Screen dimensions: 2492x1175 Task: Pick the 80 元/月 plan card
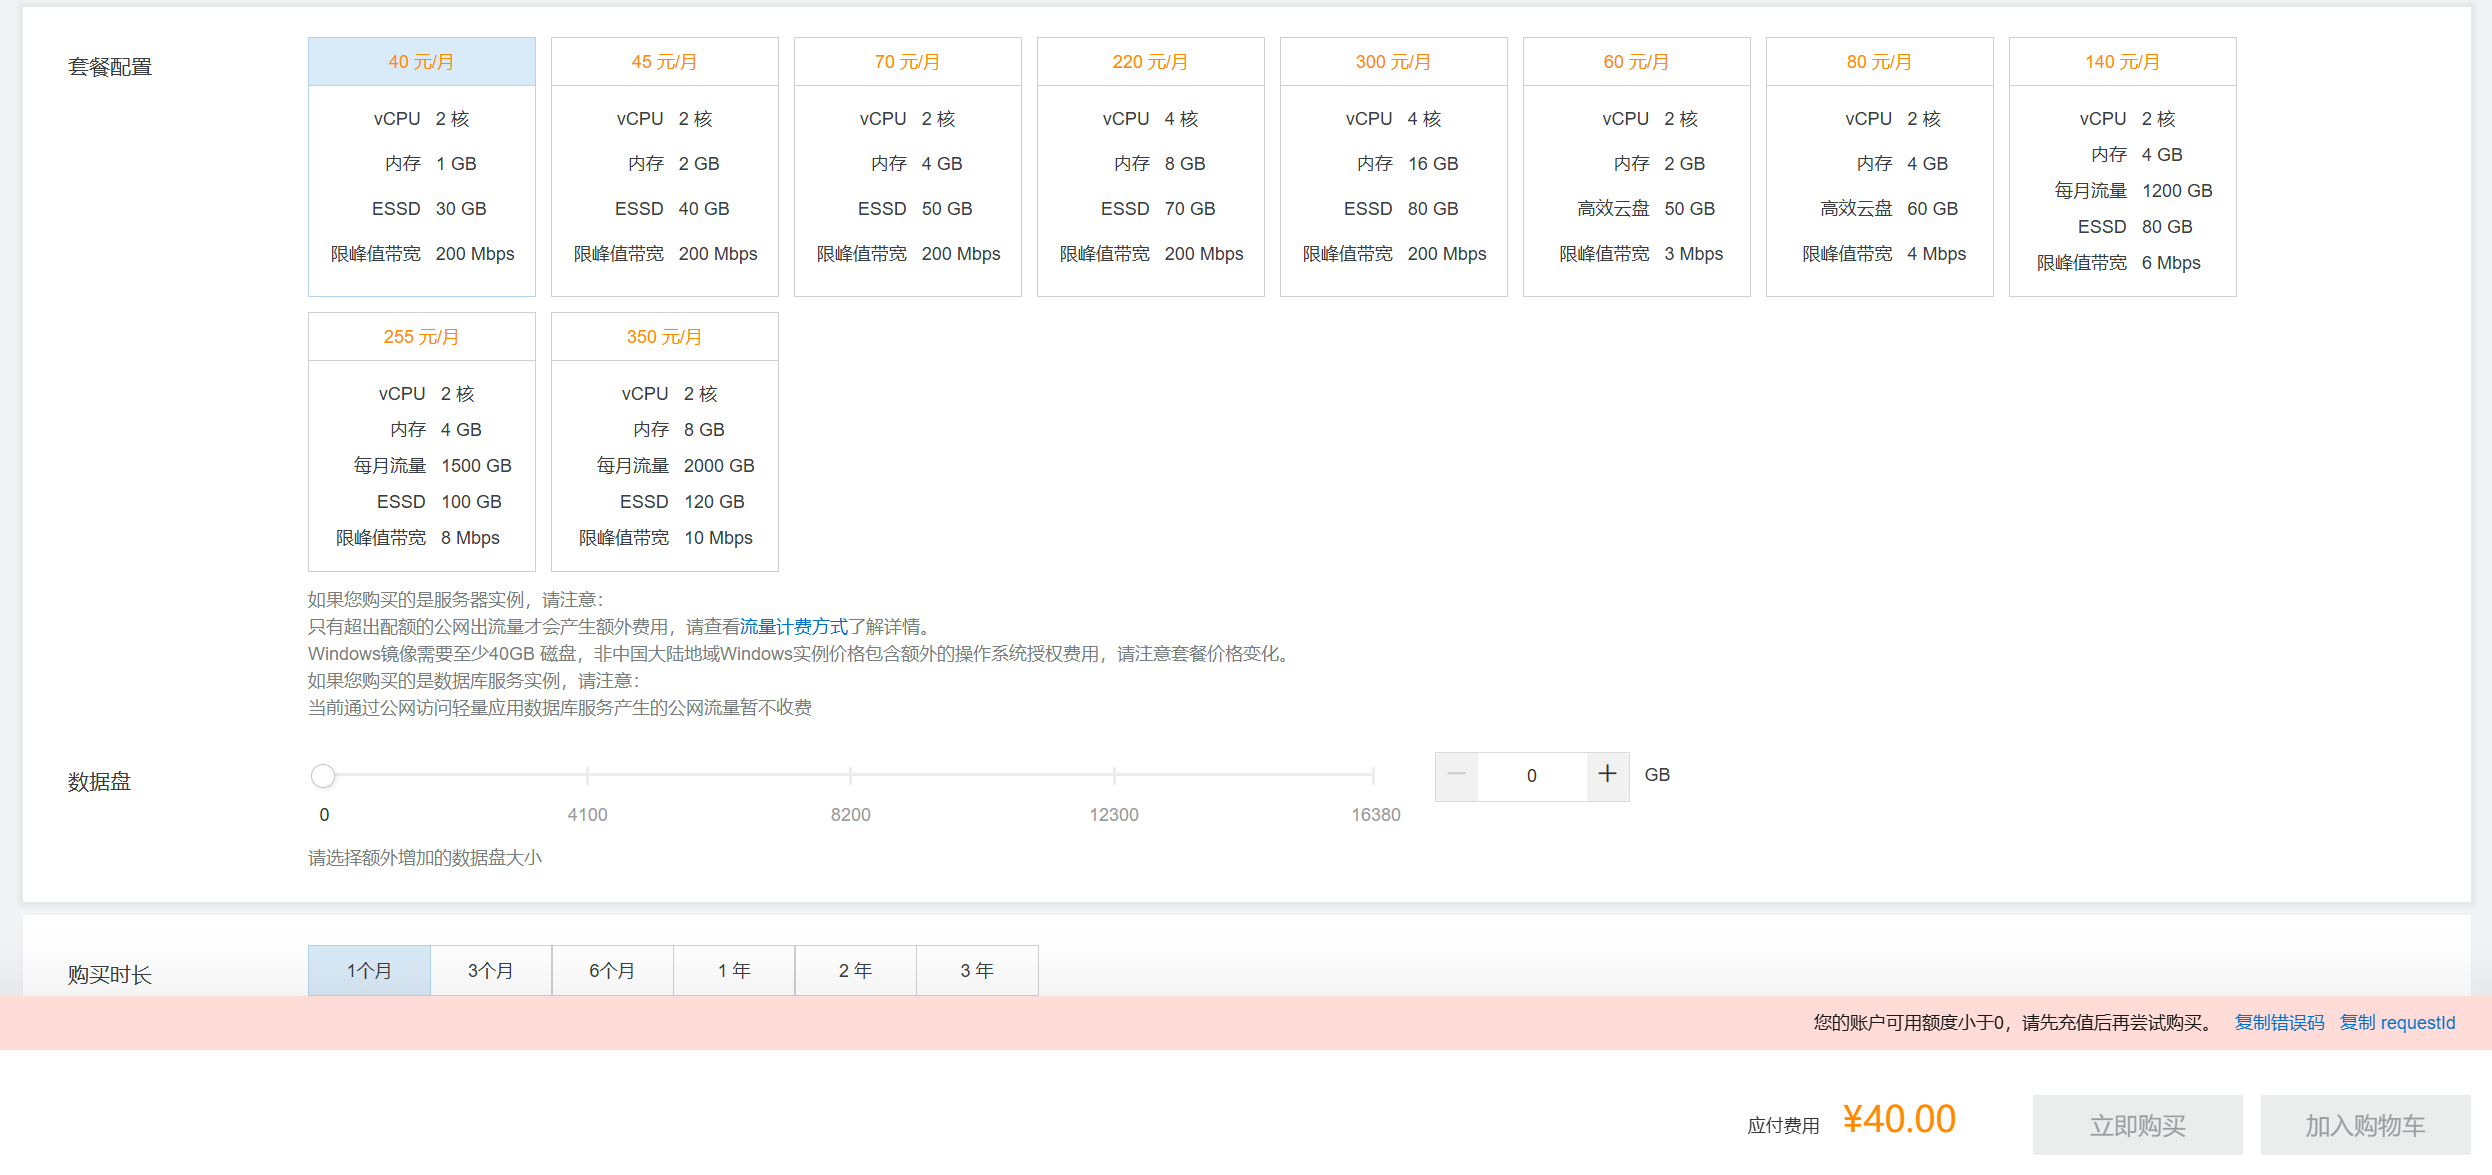click(1879, 167)
